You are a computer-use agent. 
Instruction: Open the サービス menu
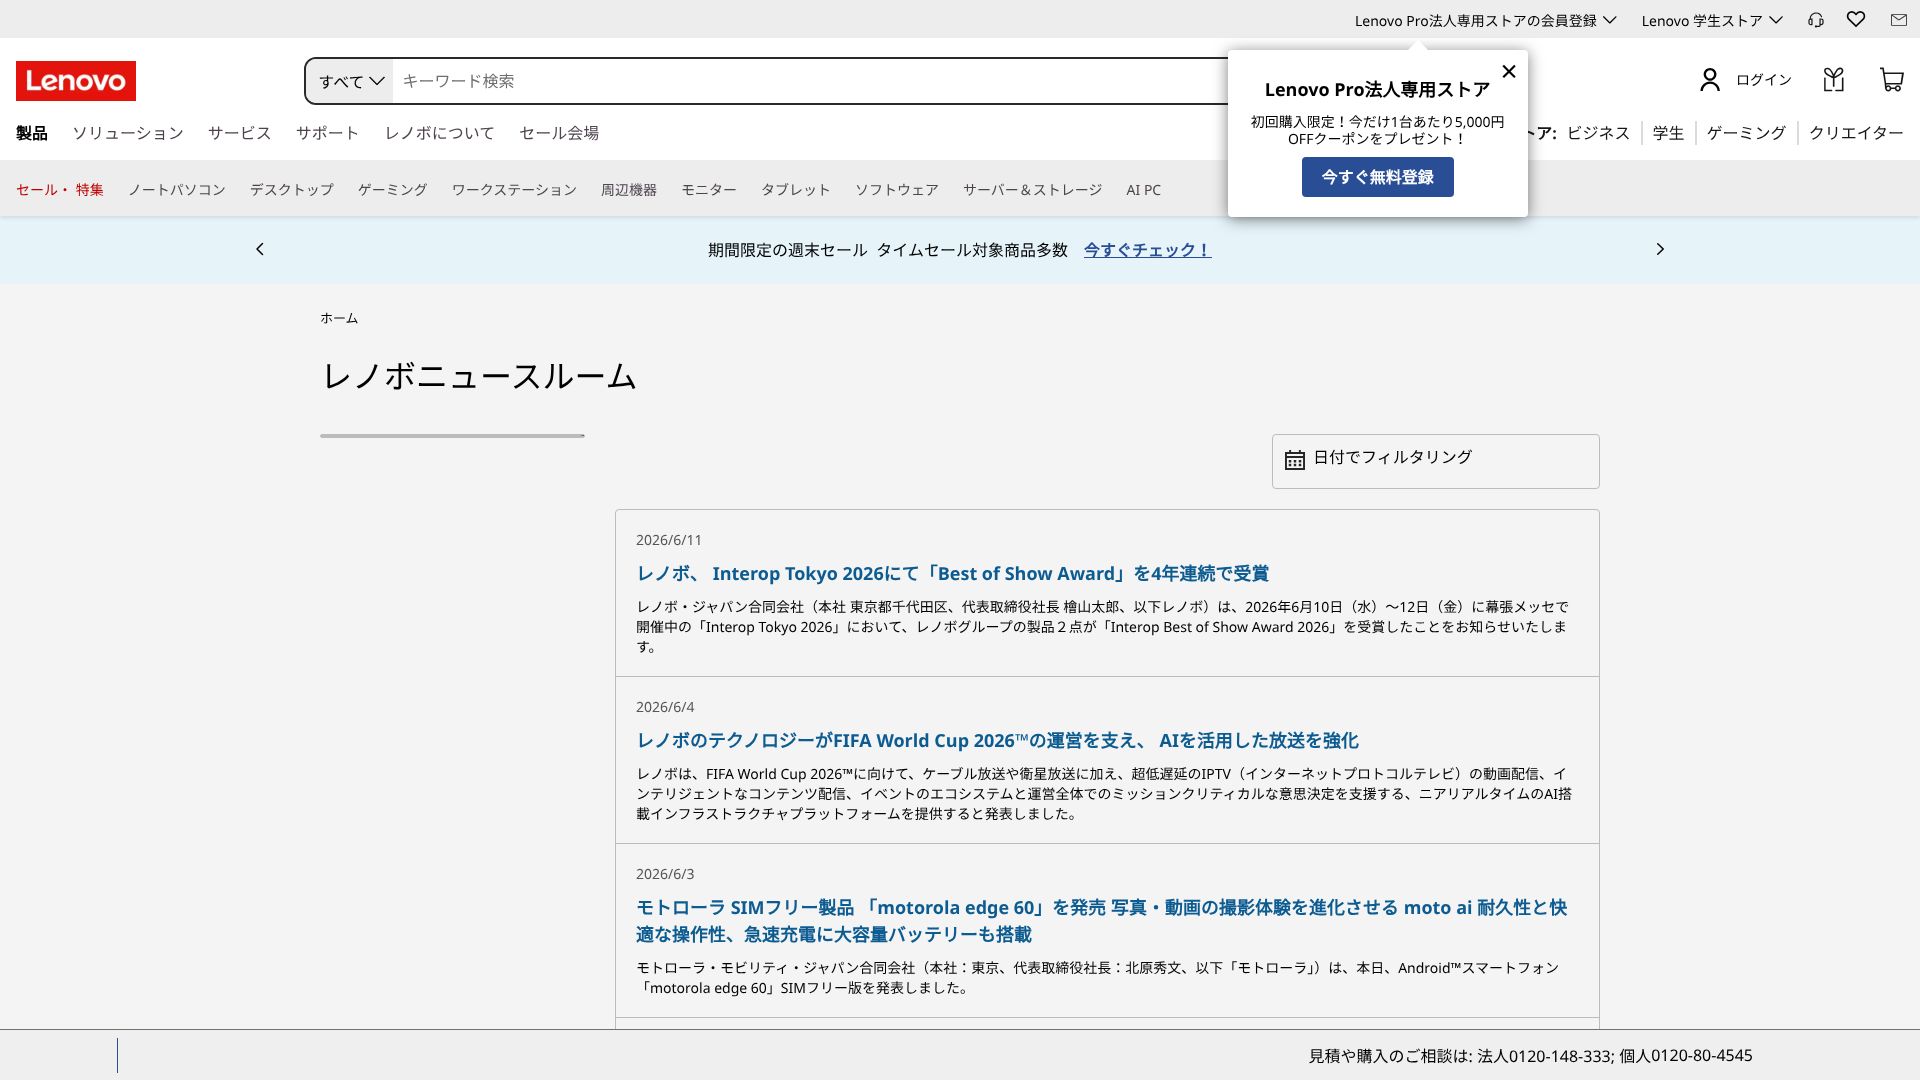pos(240,133)
